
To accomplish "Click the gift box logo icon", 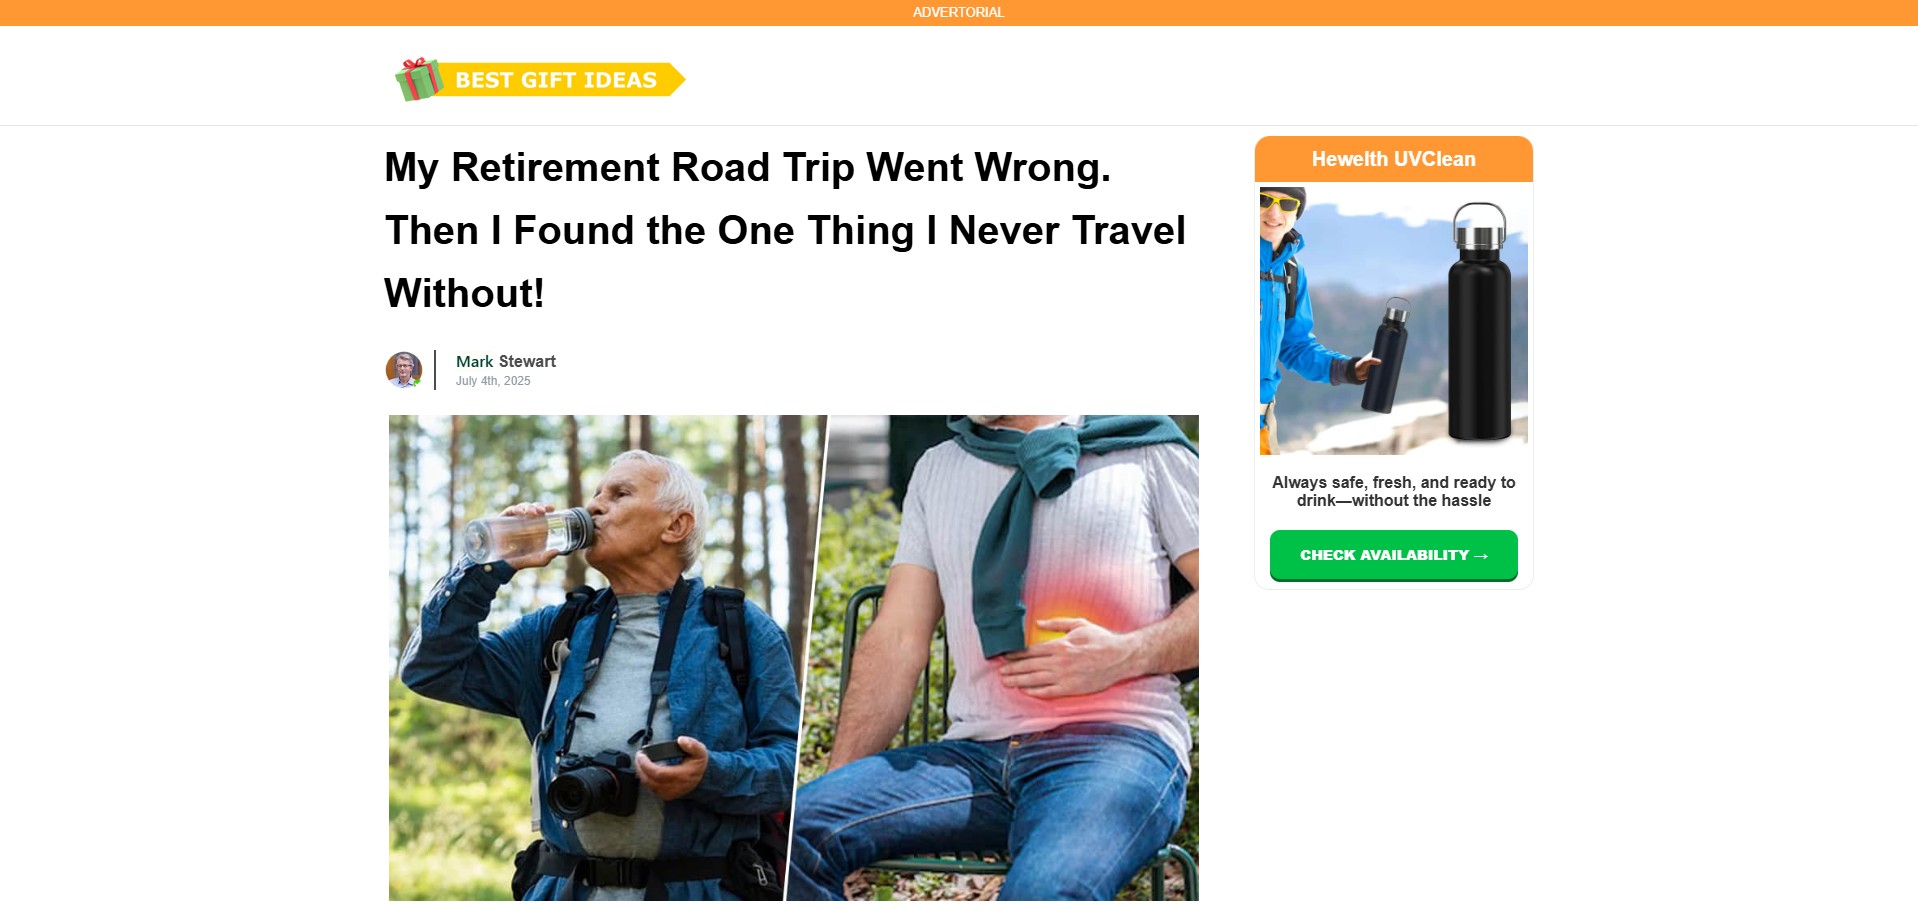I will 419,79.
